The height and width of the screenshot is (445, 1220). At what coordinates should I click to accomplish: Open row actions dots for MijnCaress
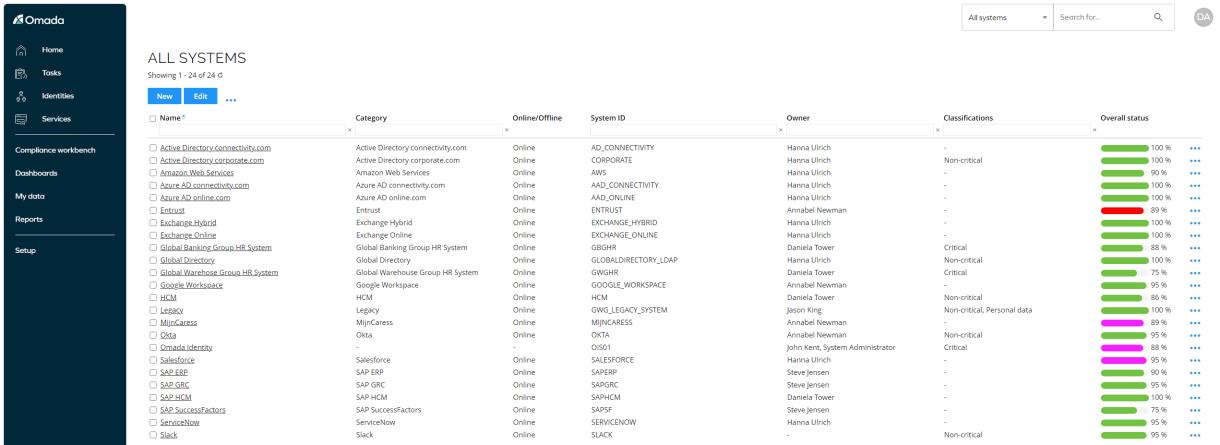1195,322
